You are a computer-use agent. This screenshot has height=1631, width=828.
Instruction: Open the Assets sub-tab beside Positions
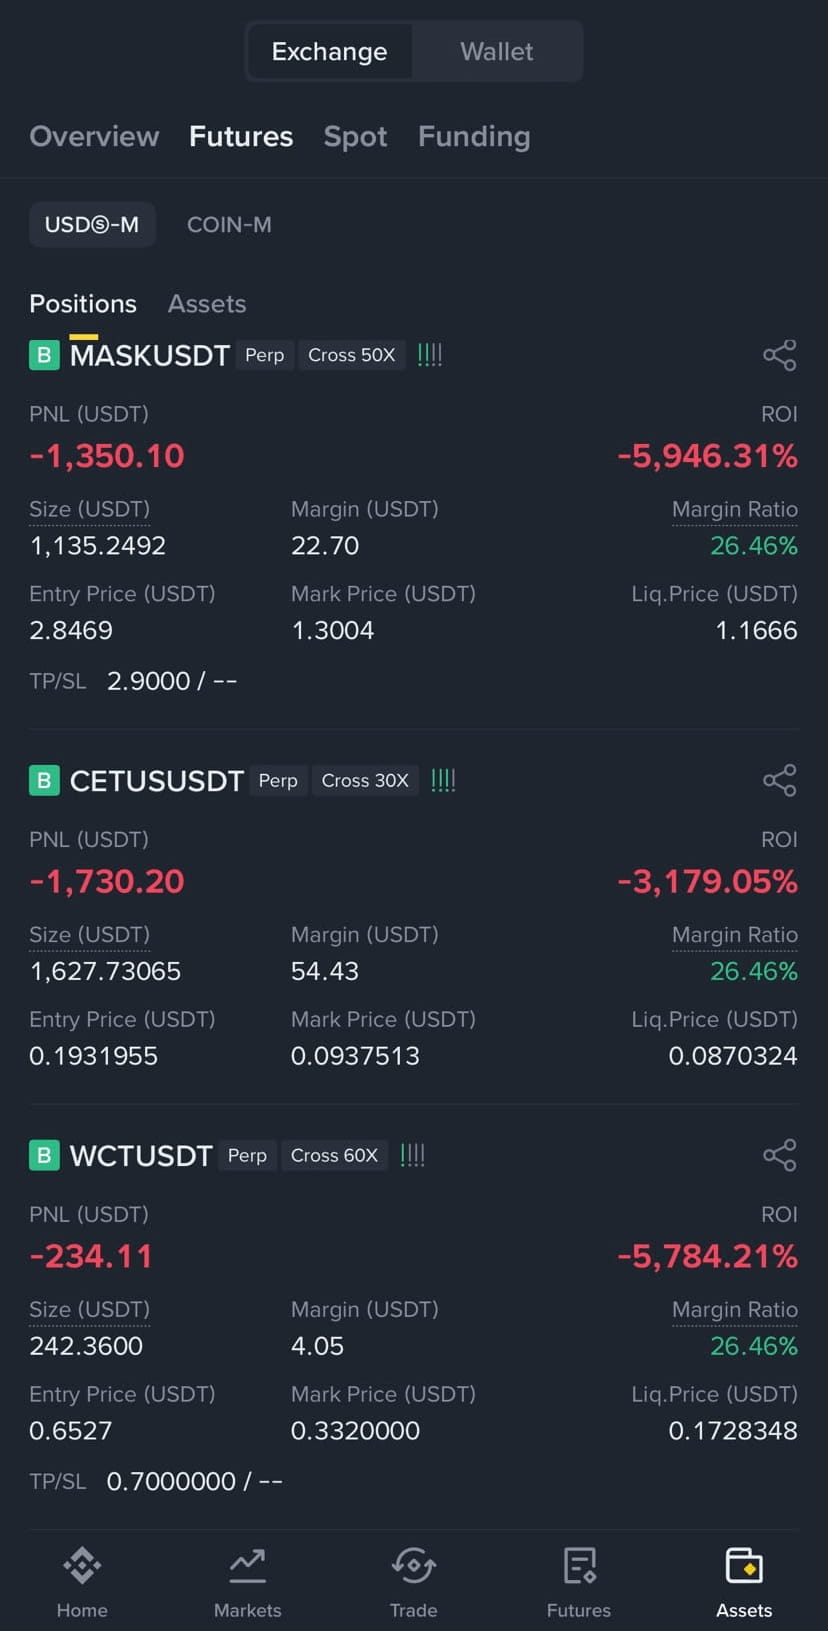(x=207, y=303)
